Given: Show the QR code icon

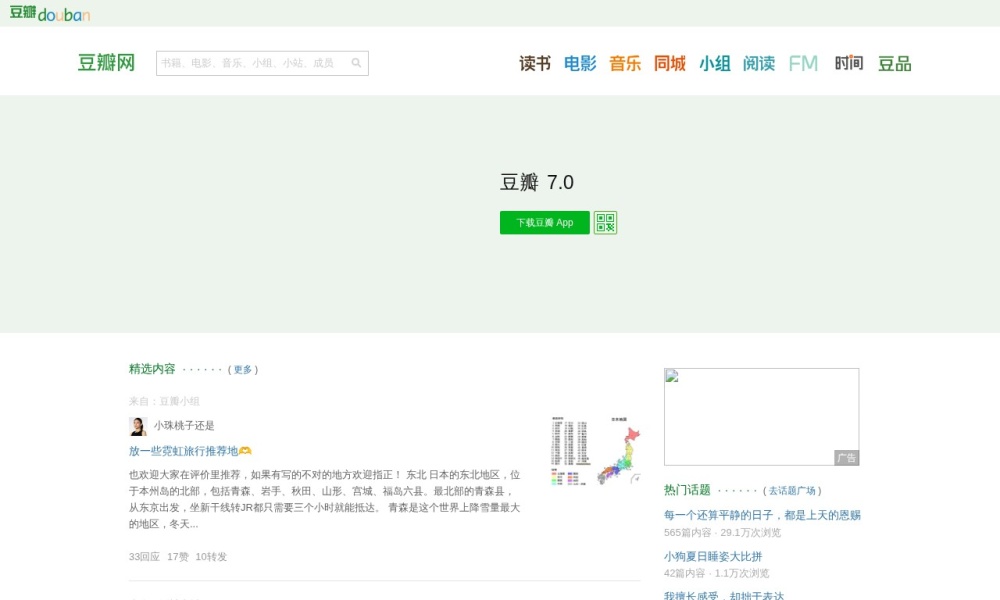Looking at the screenshot, I should [605, 223].
